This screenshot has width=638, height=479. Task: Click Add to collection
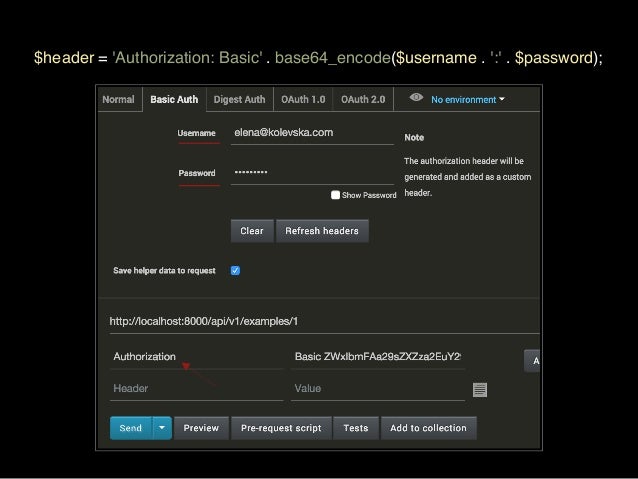point(428,428)
